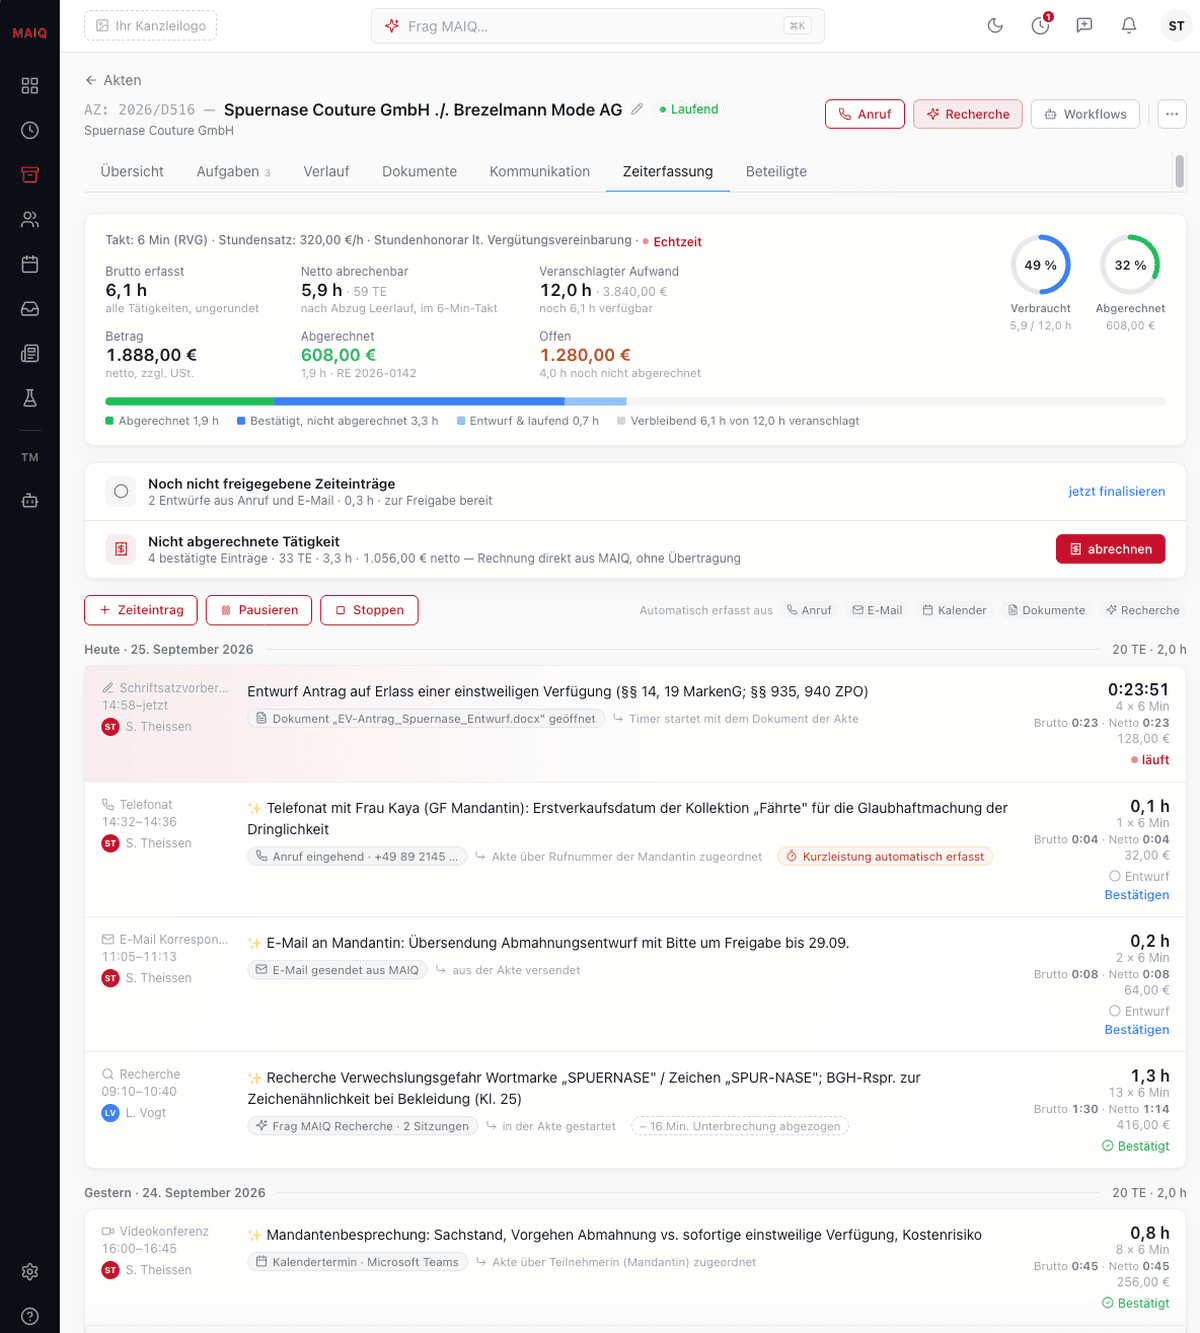Click the timer icon with red badge
The width and height of the screenshot is (1200, 1333).
tap(1041, 25)
